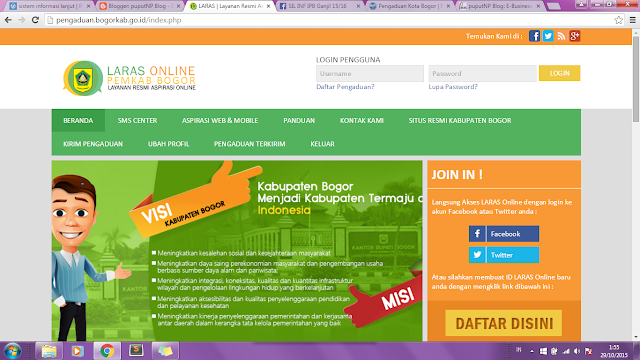Open KONTAK KAMI menu item
This screenshot has height=360, width=640.
(362, 120)
